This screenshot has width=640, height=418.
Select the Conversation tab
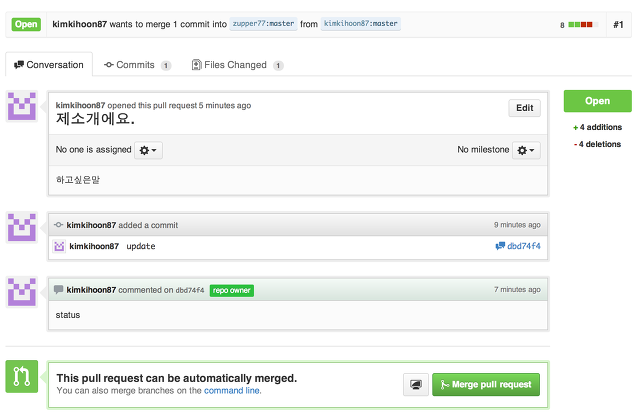click(49, 64)
